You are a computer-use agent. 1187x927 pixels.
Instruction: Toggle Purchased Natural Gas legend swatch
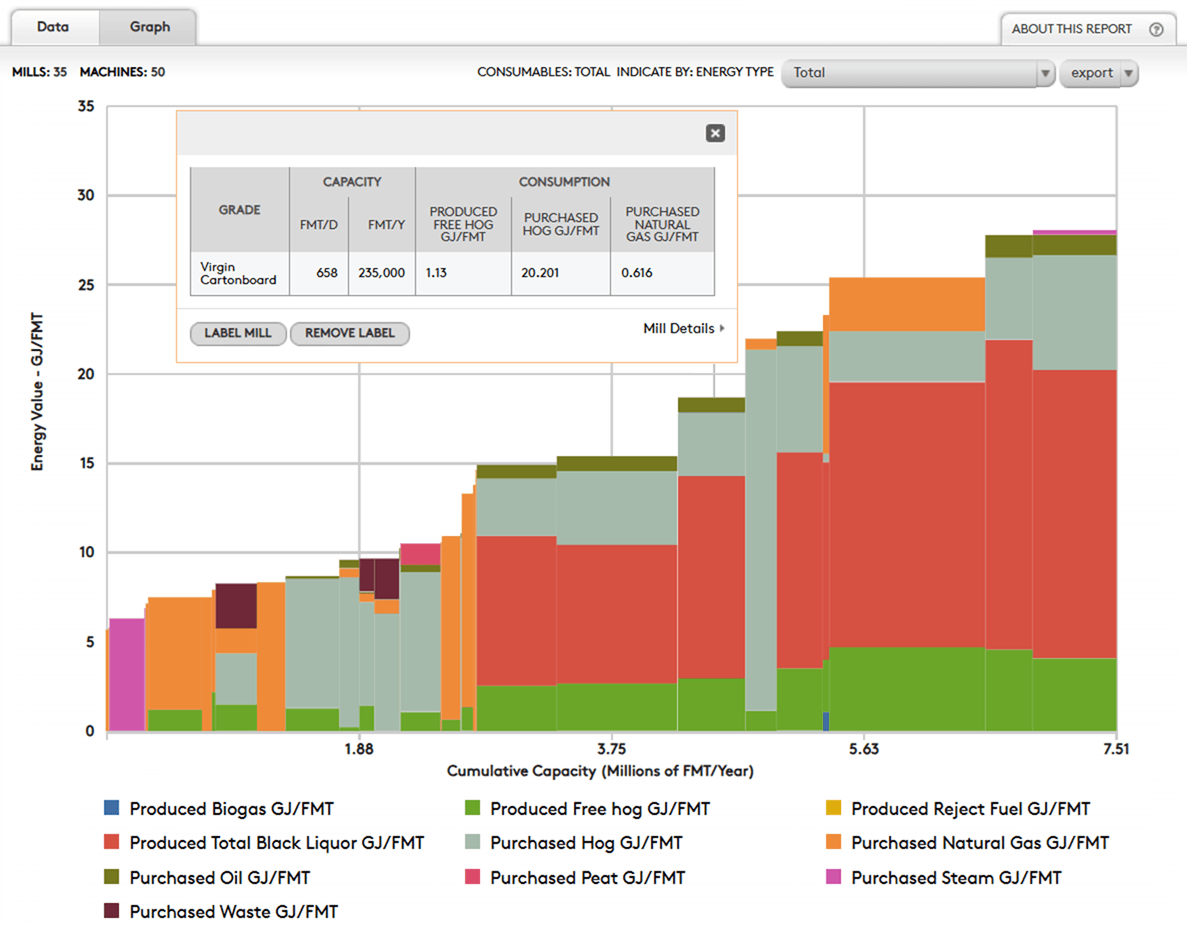point(834,843)
